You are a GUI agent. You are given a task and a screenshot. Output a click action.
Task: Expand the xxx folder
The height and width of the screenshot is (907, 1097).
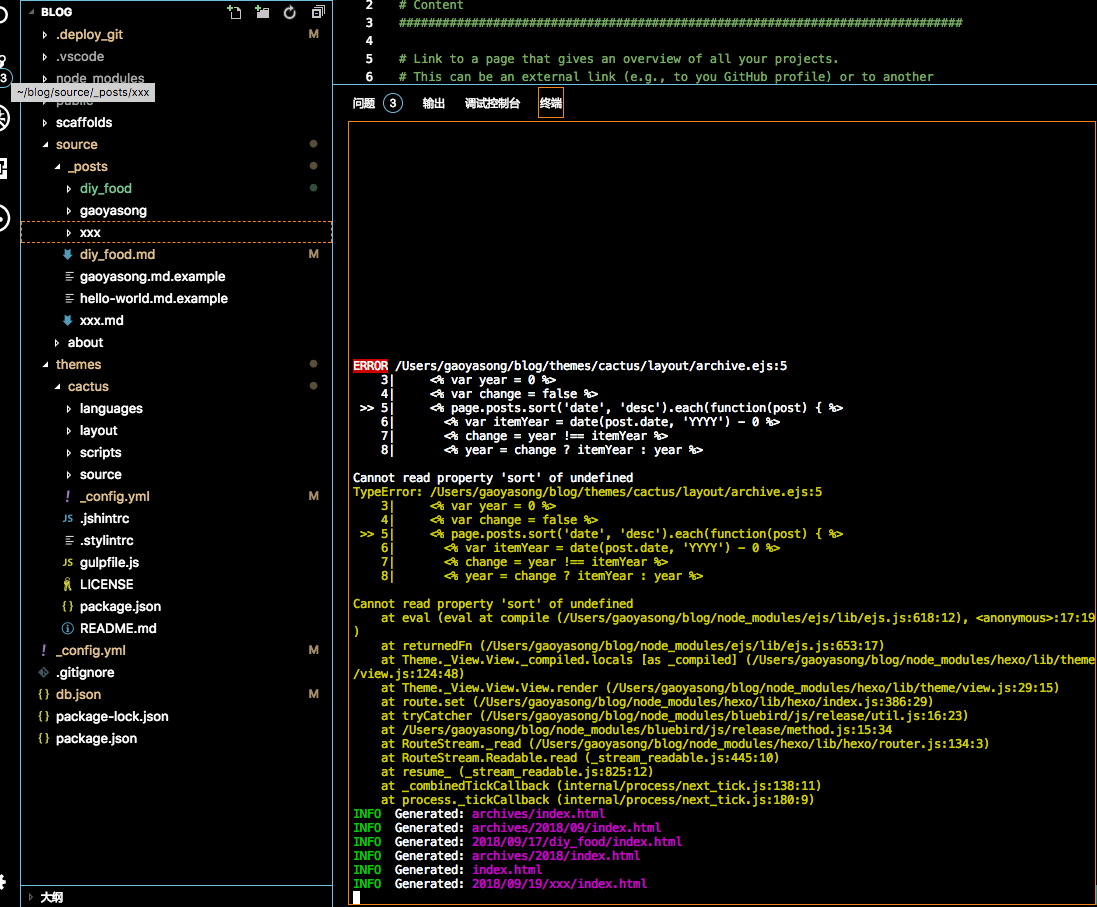click(69, 232)
